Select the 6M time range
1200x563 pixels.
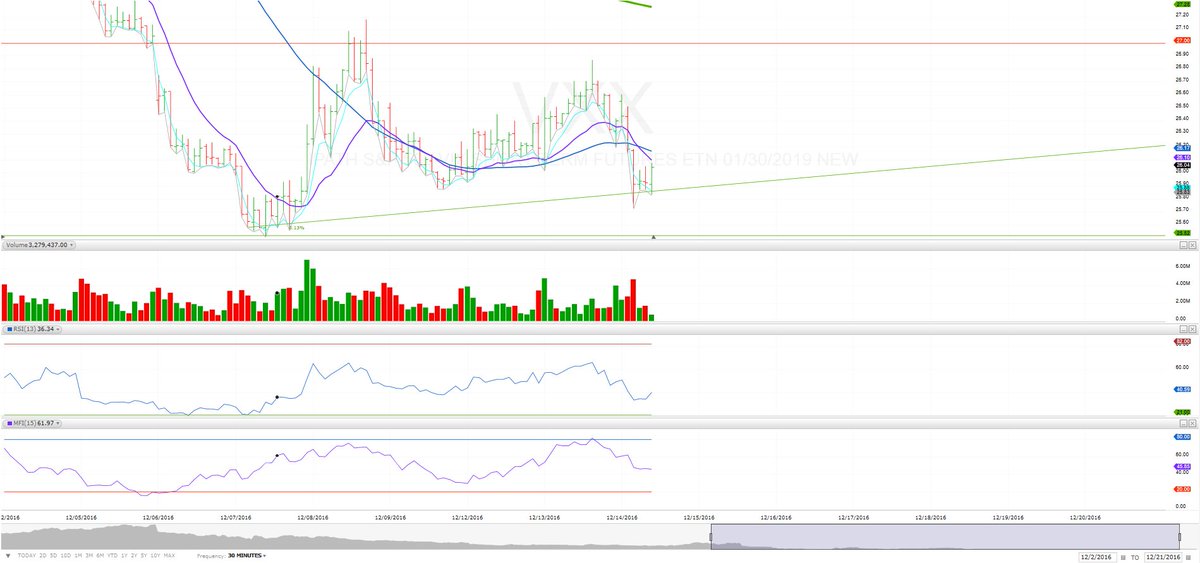coord(100,555)
